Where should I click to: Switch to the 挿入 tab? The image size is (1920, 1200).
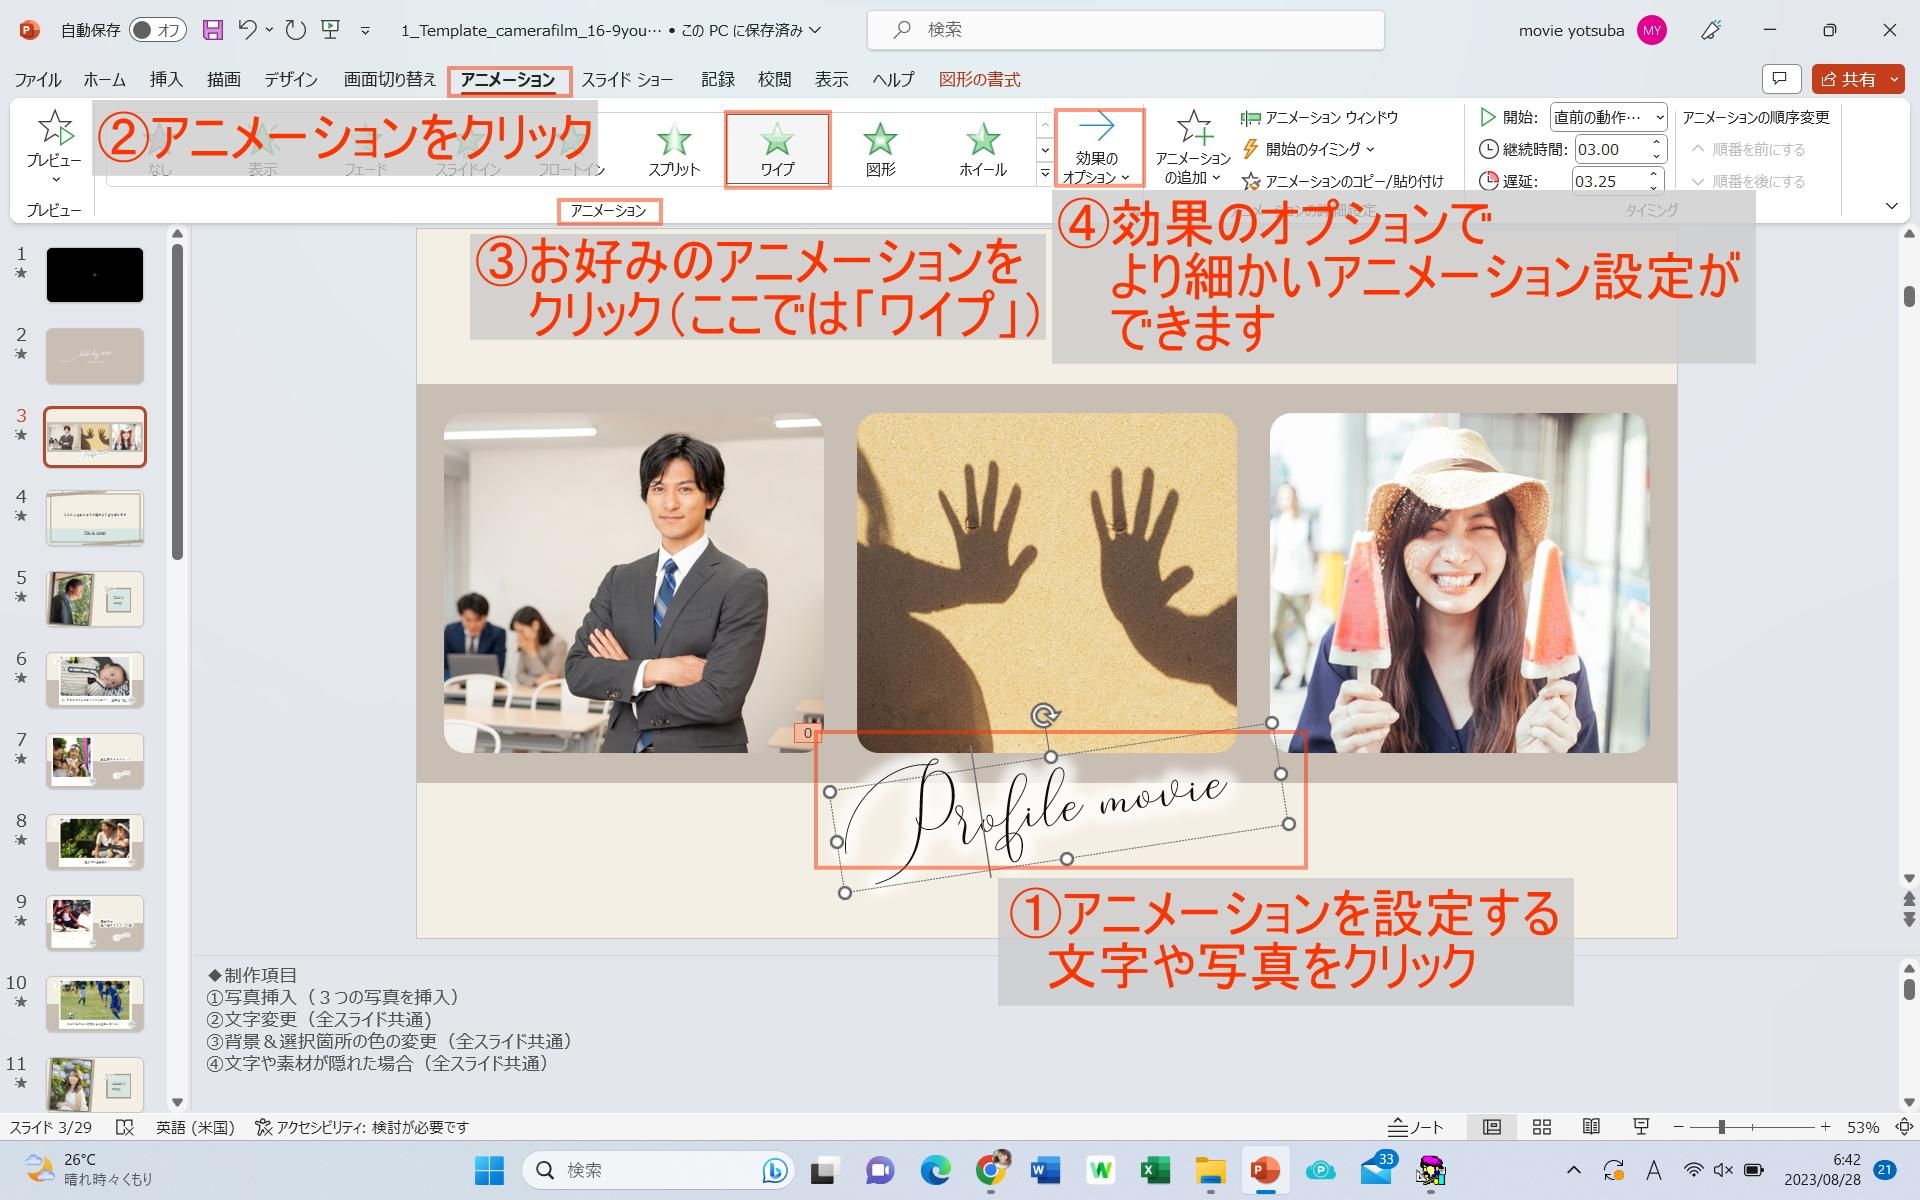pos(166,79)
